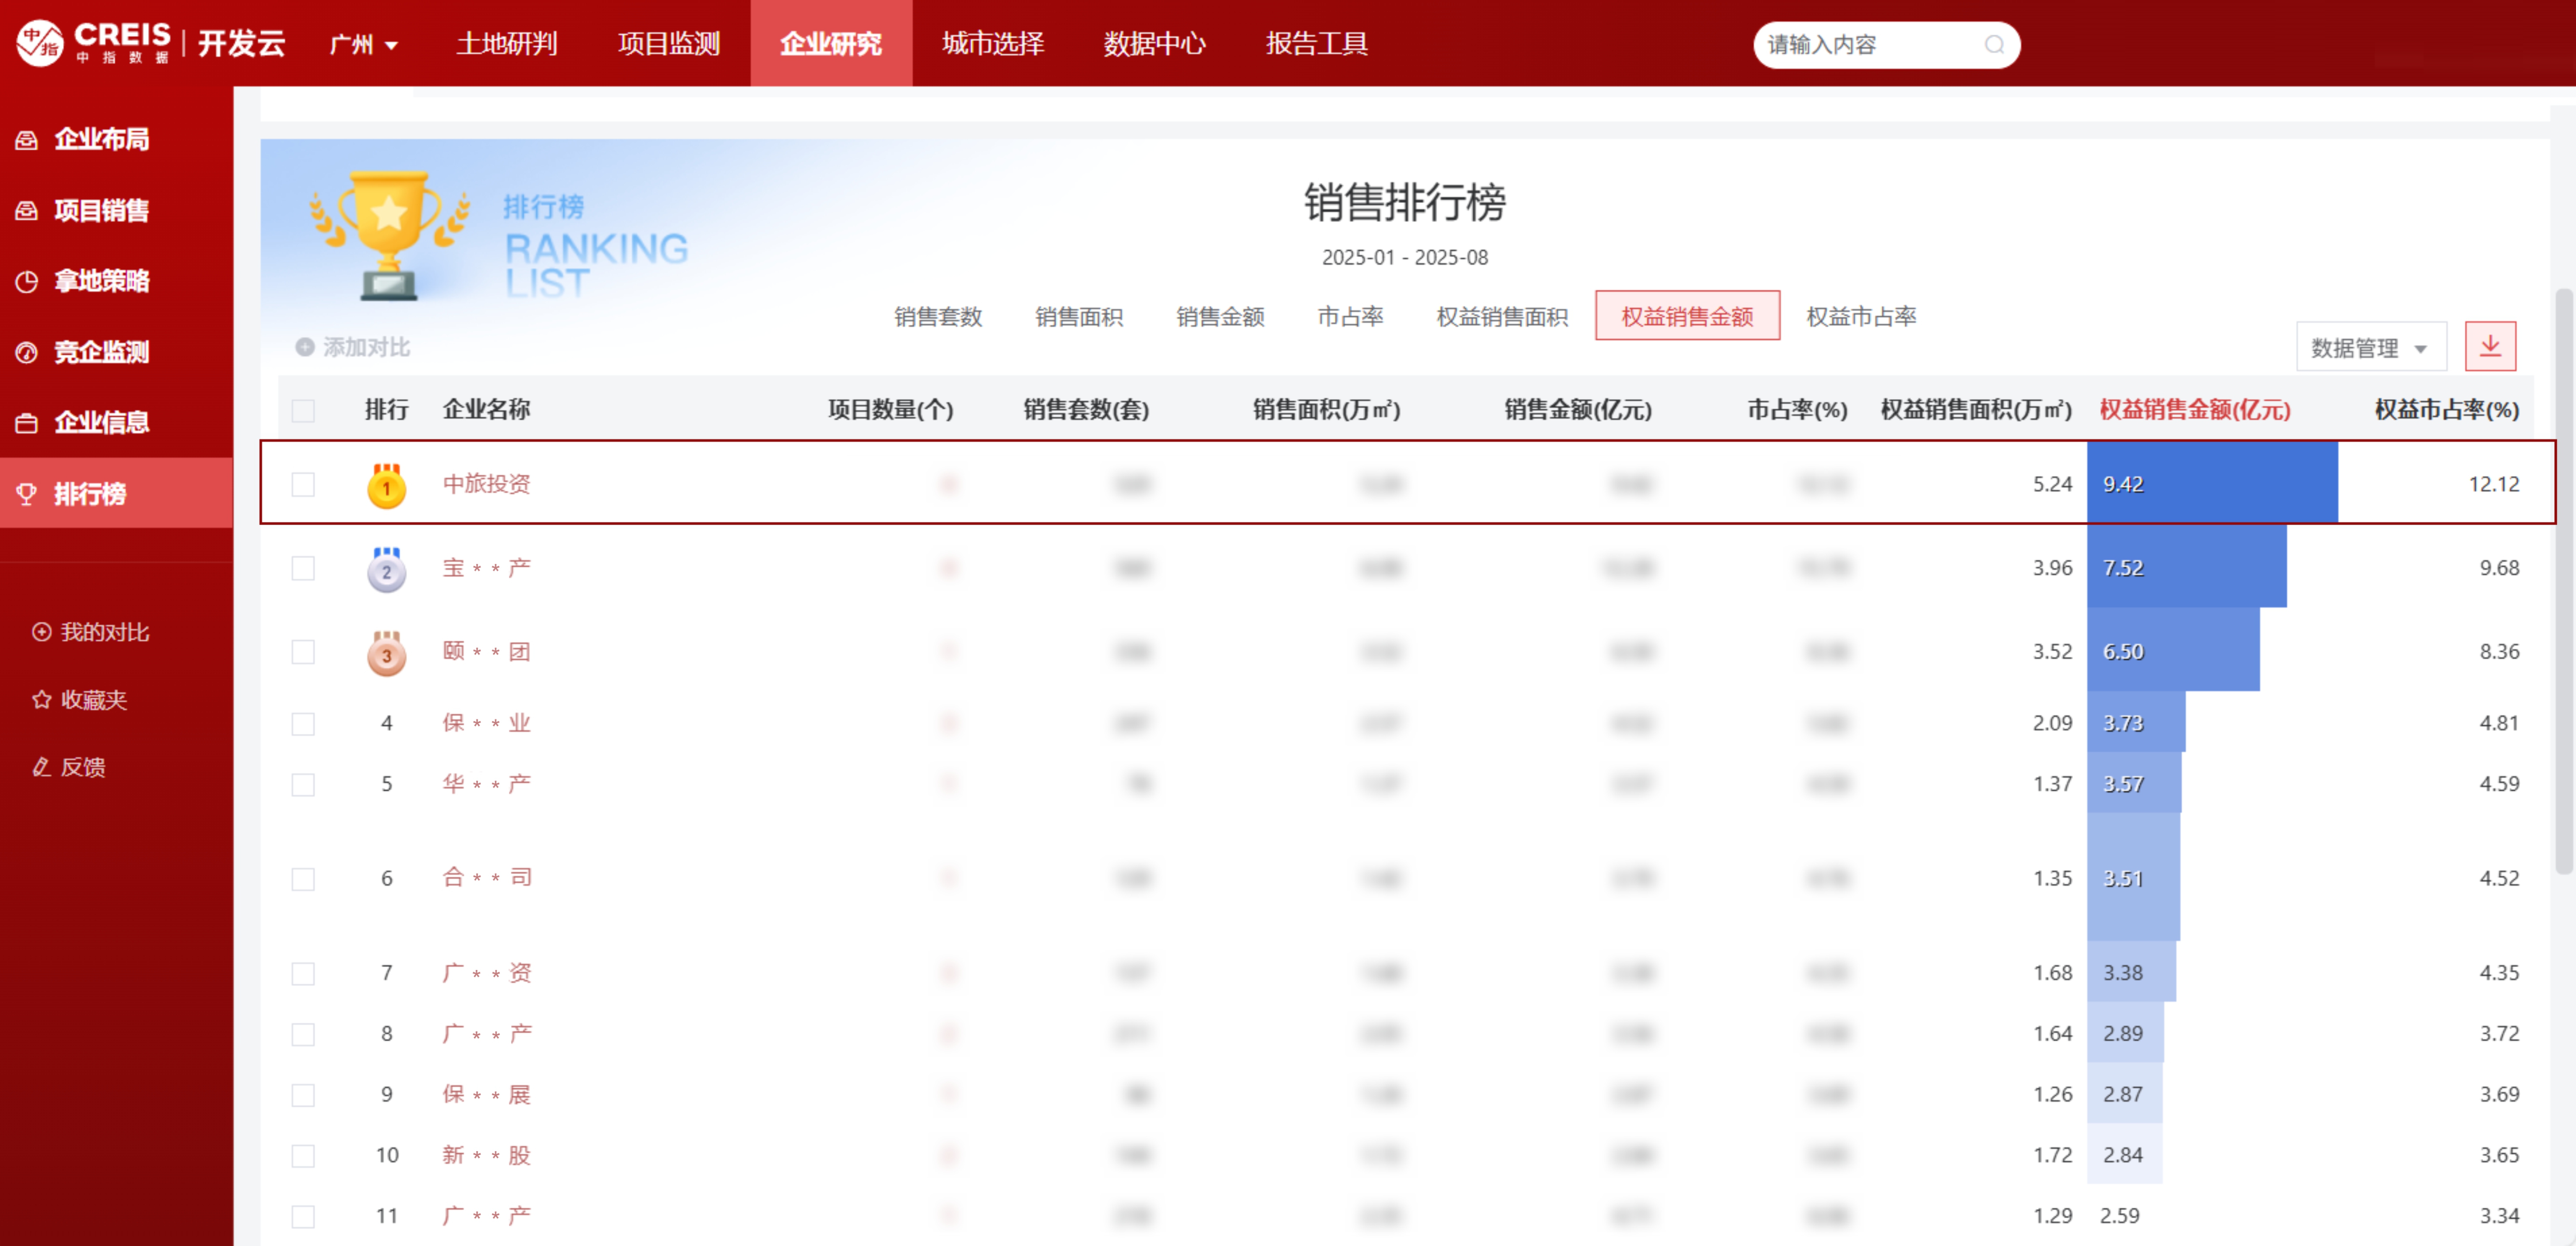Open the 中旅投资 company link

[x=486, y=484]
